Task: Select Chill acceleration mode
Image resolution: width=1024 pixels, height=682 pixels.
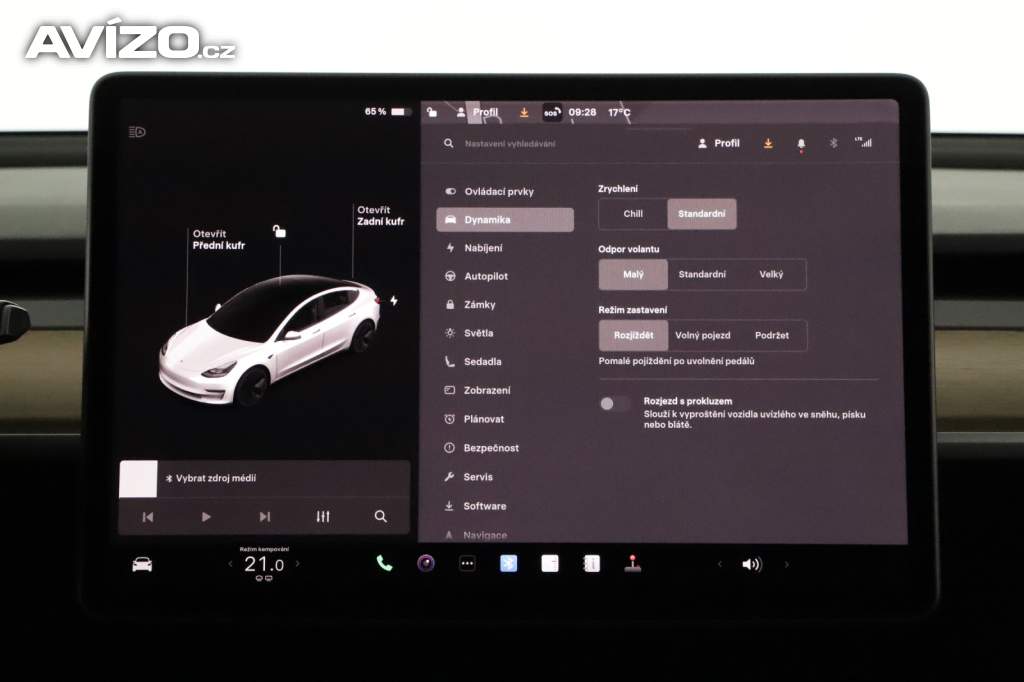Action: pos(633,214)
